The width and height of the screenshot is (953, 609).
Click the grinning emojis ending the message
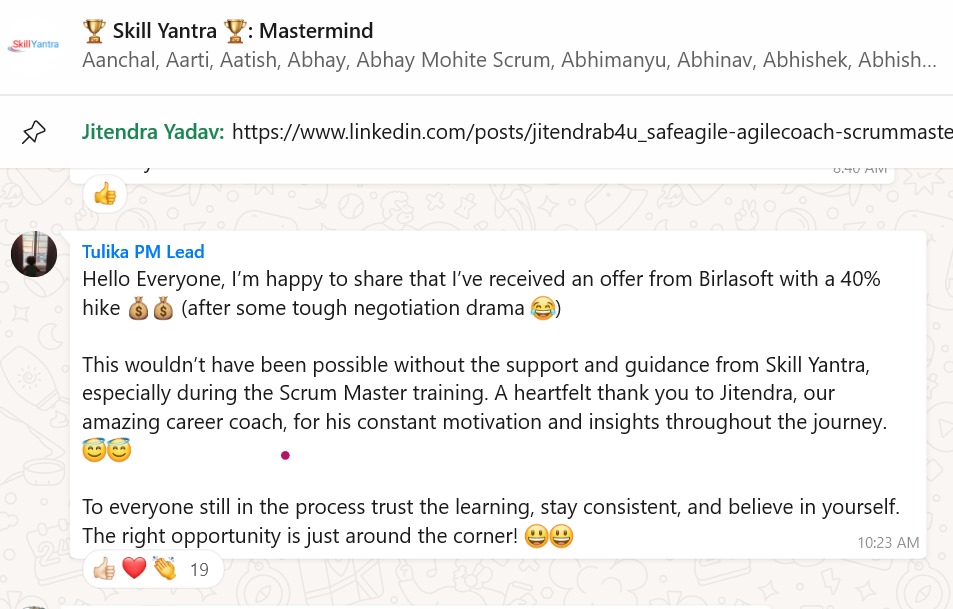point(549,537)
